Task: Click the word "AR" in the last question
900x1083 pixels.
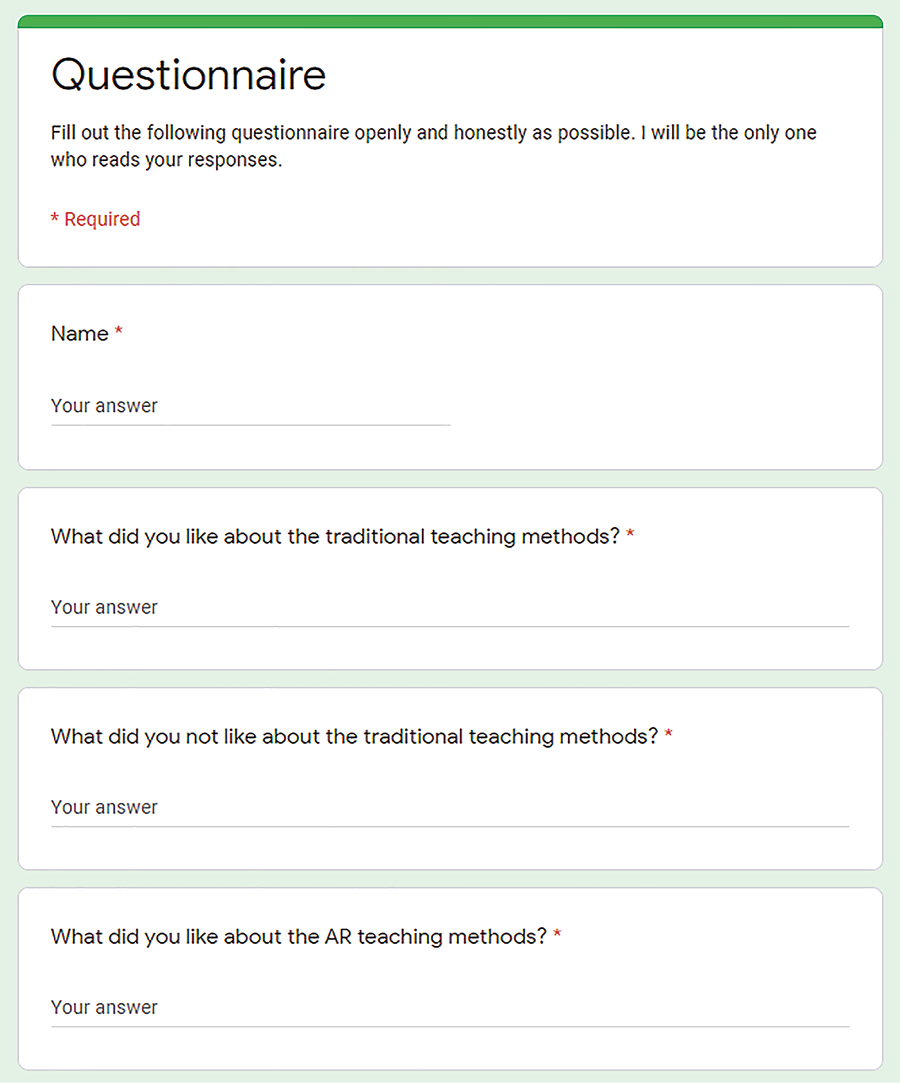Action: tap(338, 937)
